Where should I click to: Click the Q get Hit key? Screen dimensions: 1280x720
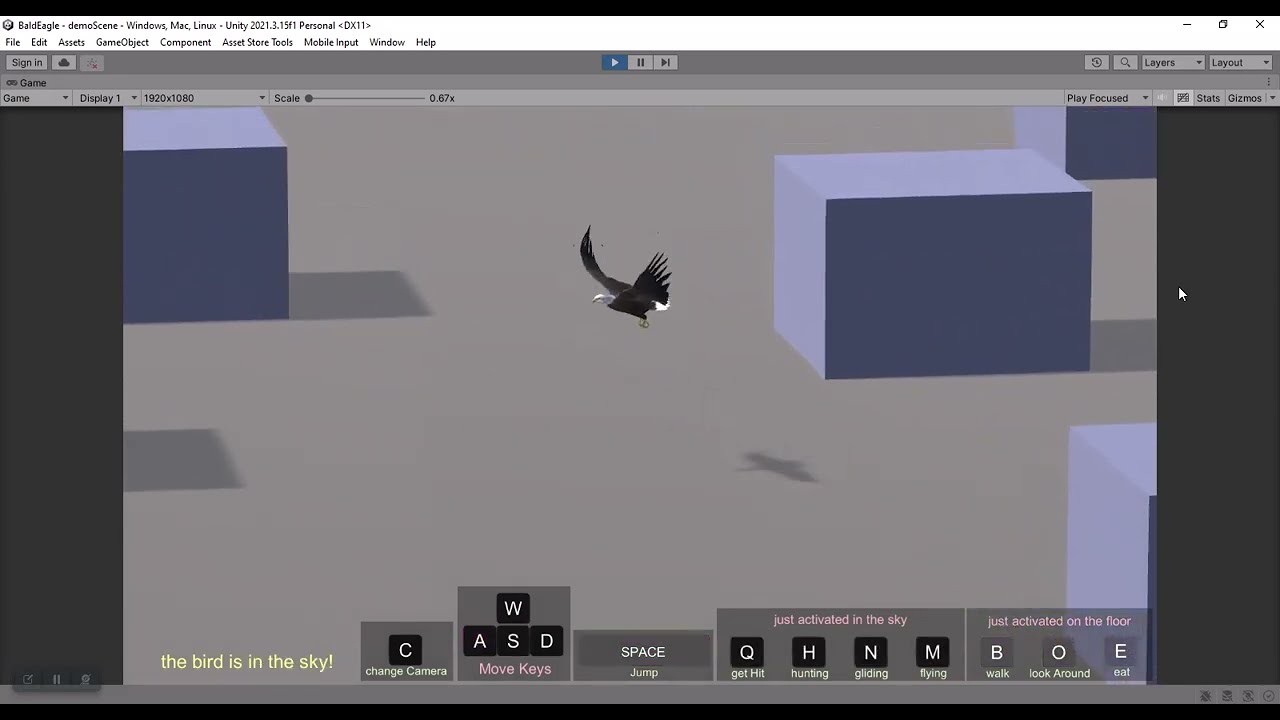[747, 652]
